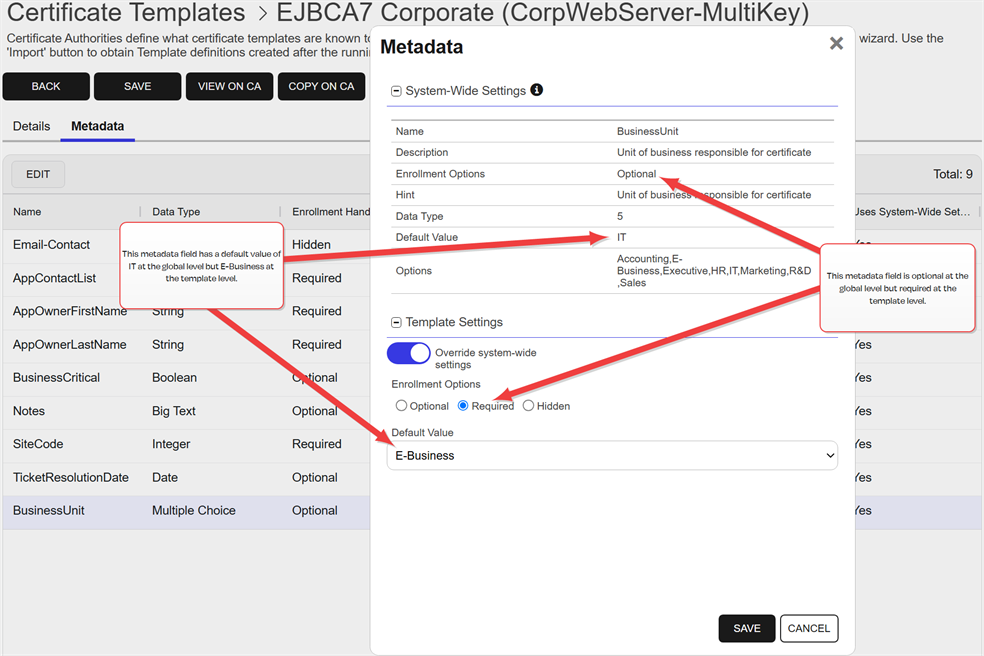Cancel the Metadata dialog
Screen dimensions: 984x656
pos(808,628)
